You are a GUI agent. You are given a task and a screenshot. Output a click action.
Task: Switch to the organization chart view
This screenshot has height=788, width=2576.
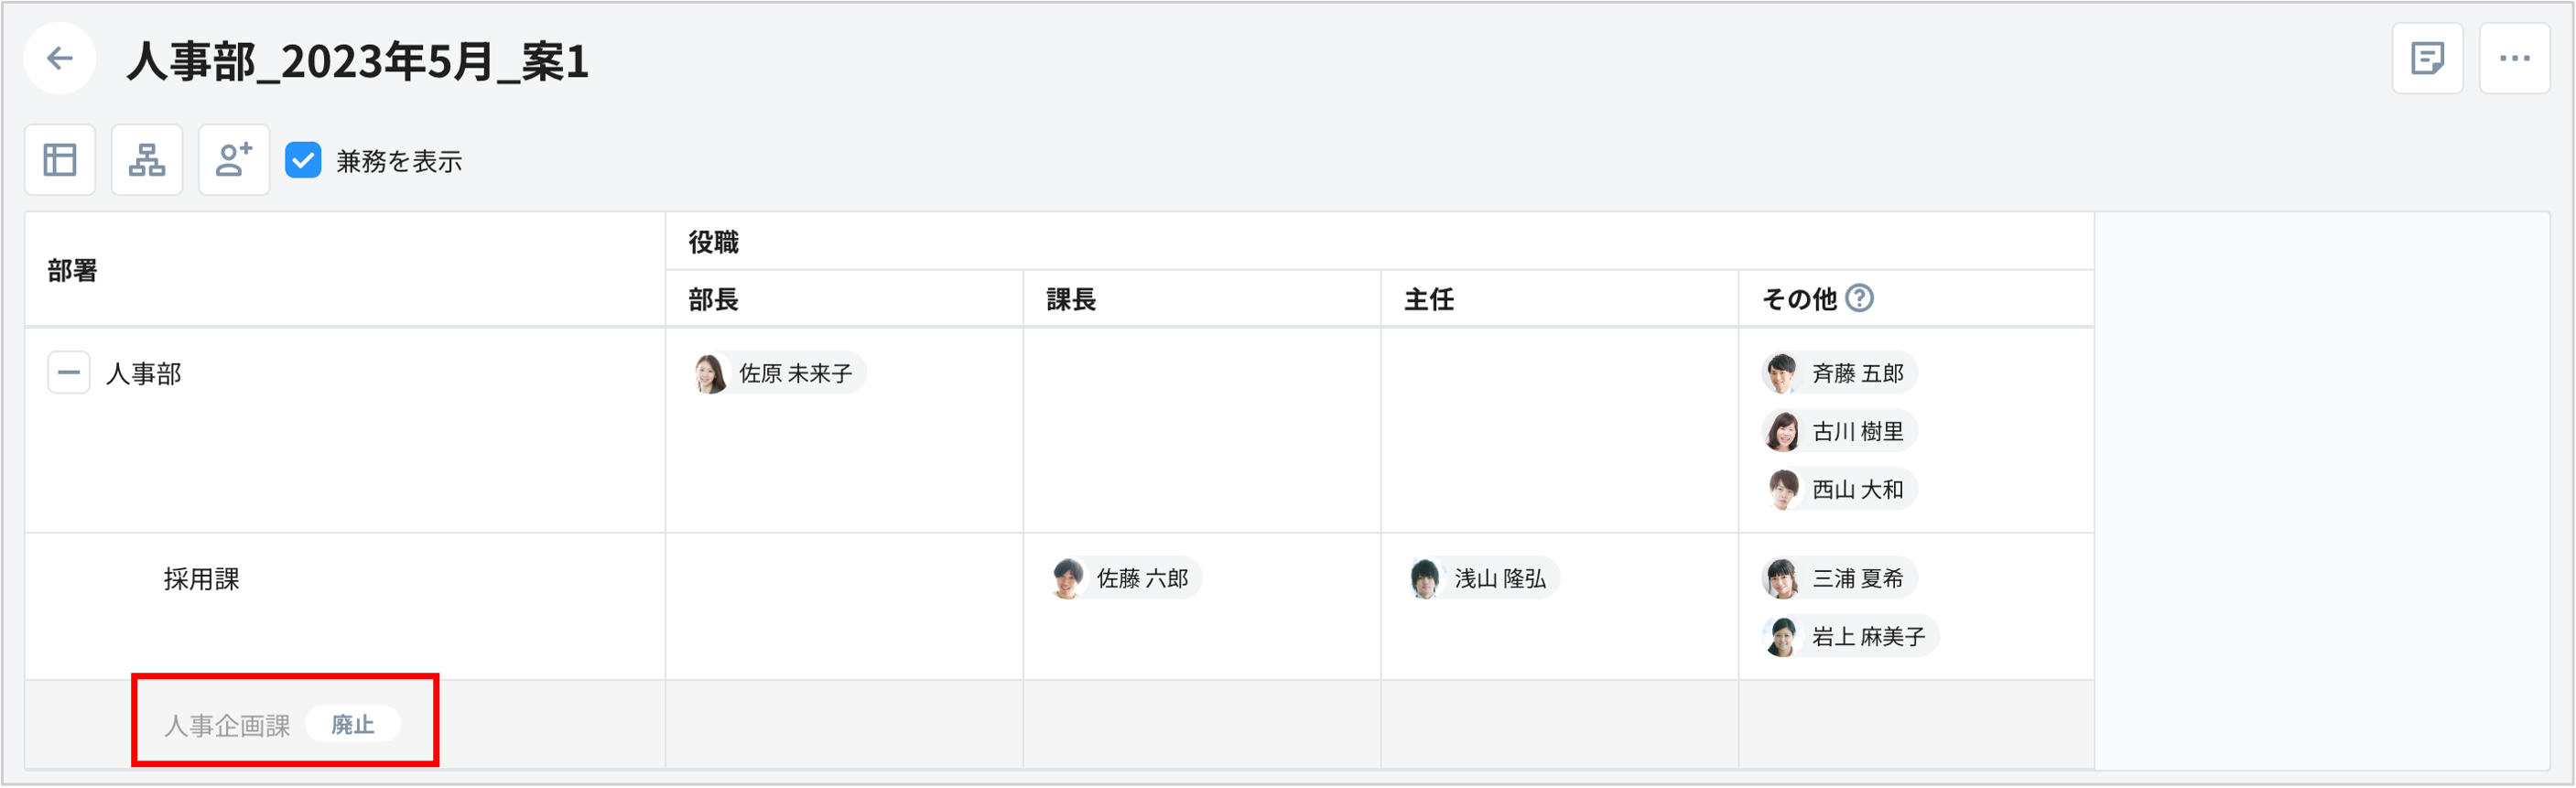146,159
